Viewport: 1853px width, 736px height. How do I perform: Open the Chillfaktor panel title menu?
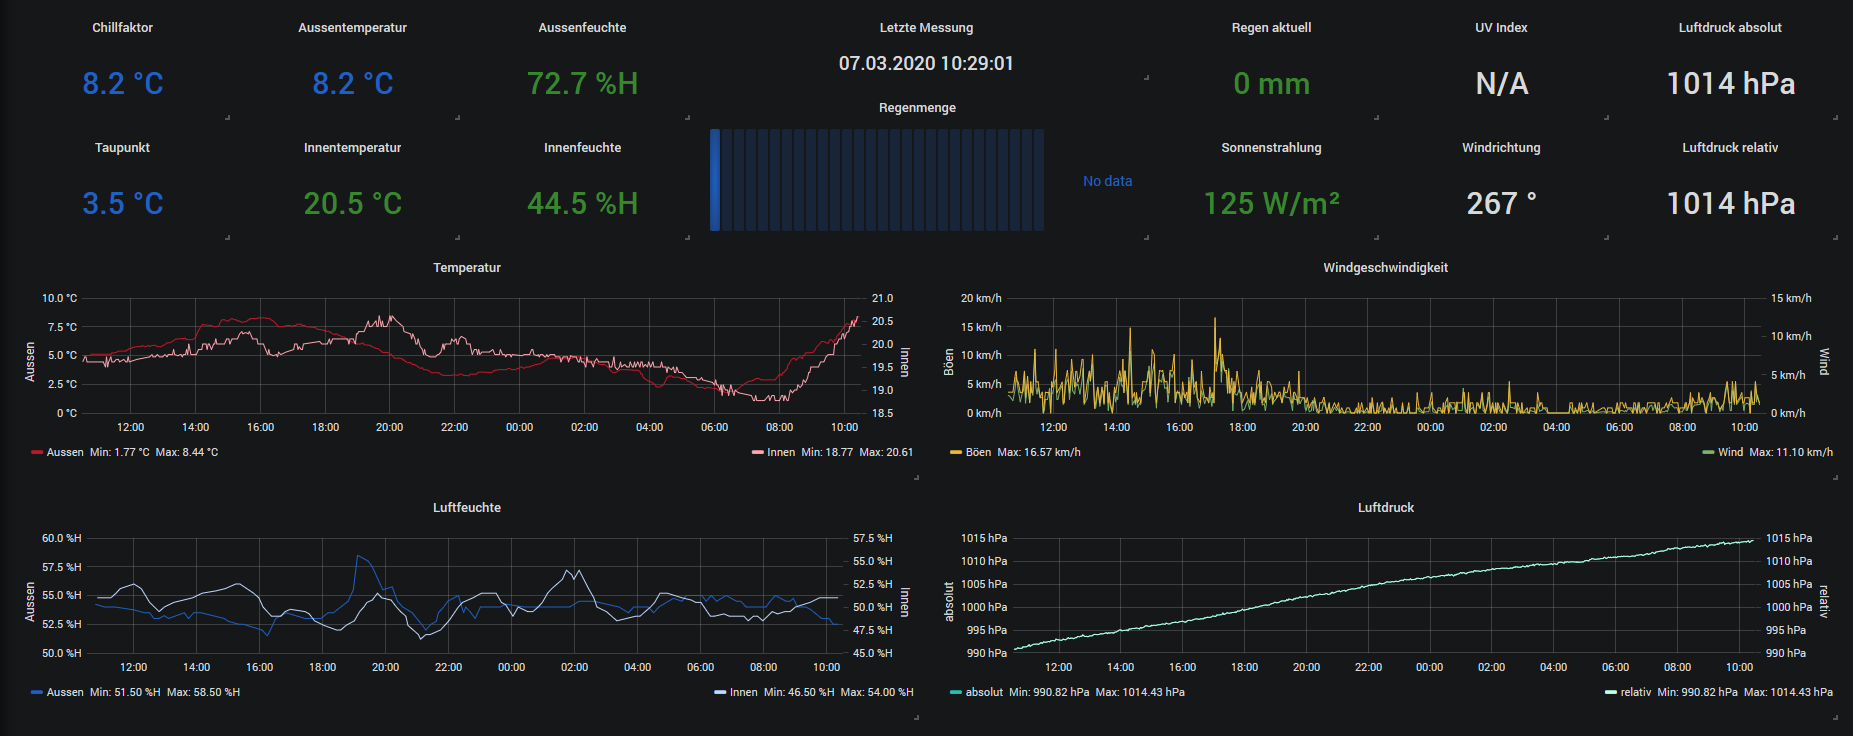tap(122, 28)
